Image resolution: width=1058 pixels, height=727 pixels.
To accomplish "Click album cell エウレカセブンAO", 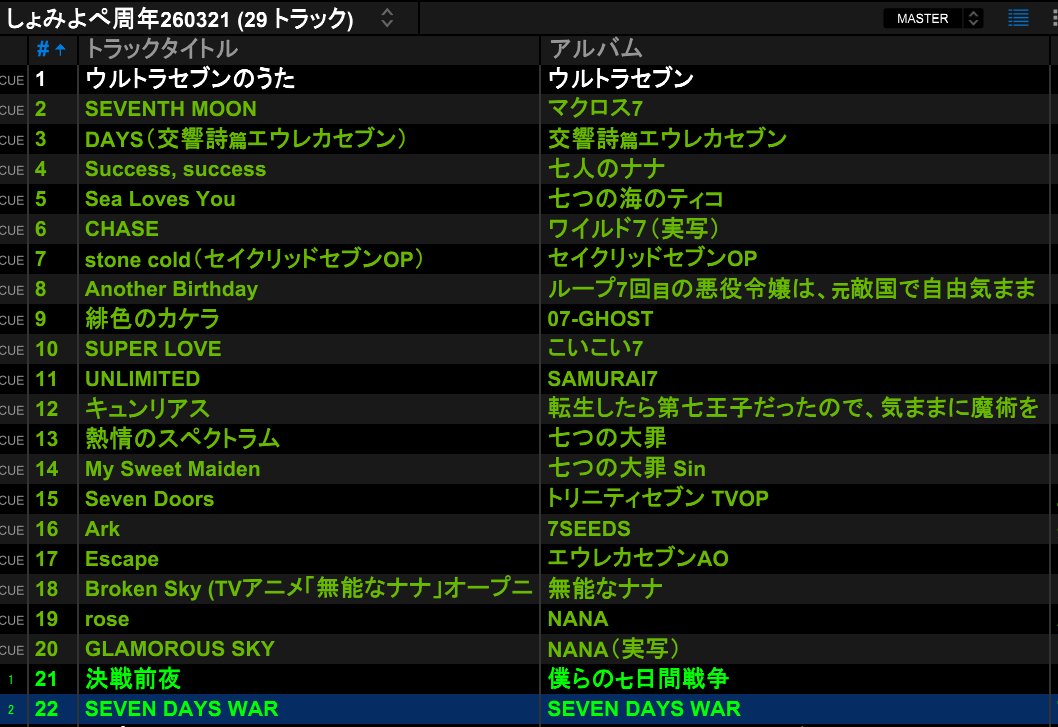I will pos(638,558).
